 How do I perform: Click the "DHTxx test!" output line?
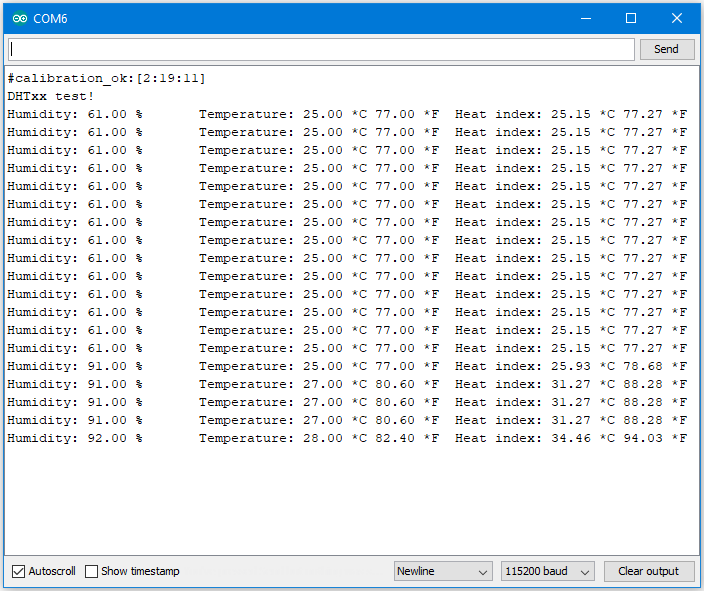(x=51, y=96)
